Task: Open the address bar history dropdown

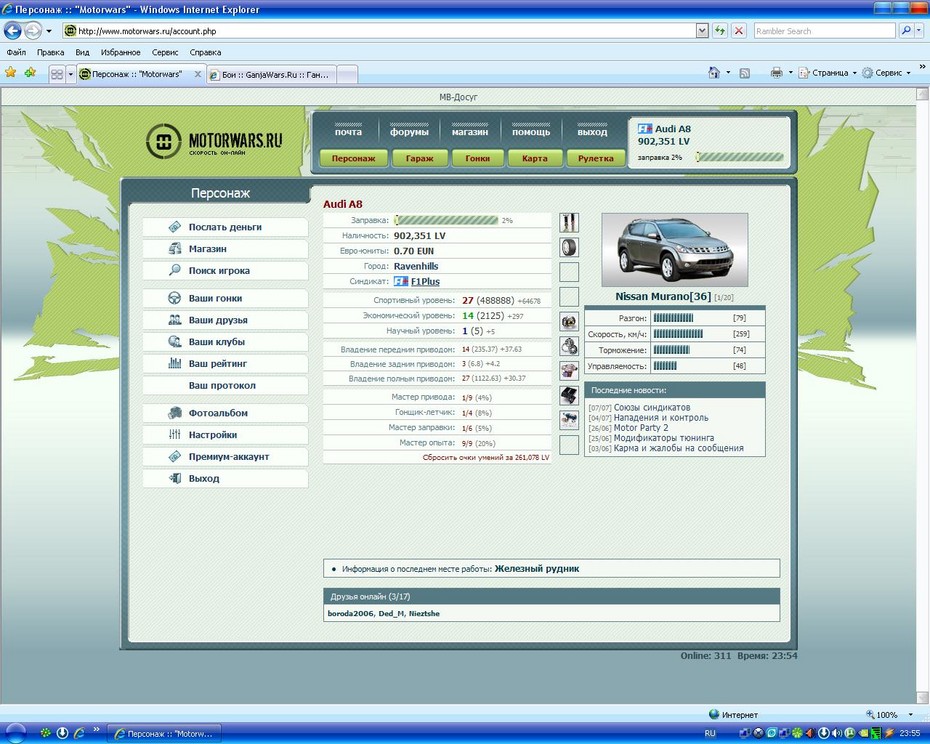Action: 702,31
